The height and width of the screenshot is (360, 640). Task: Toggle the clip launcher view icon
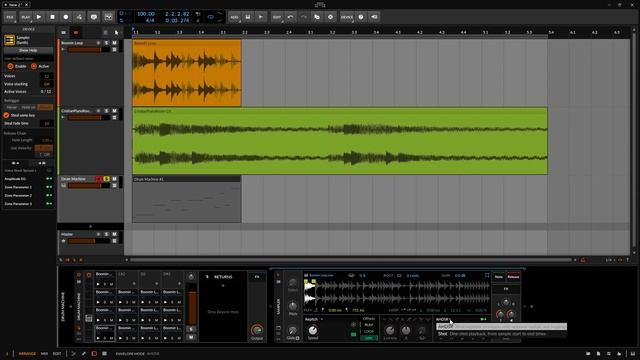(x=63, y=32)
